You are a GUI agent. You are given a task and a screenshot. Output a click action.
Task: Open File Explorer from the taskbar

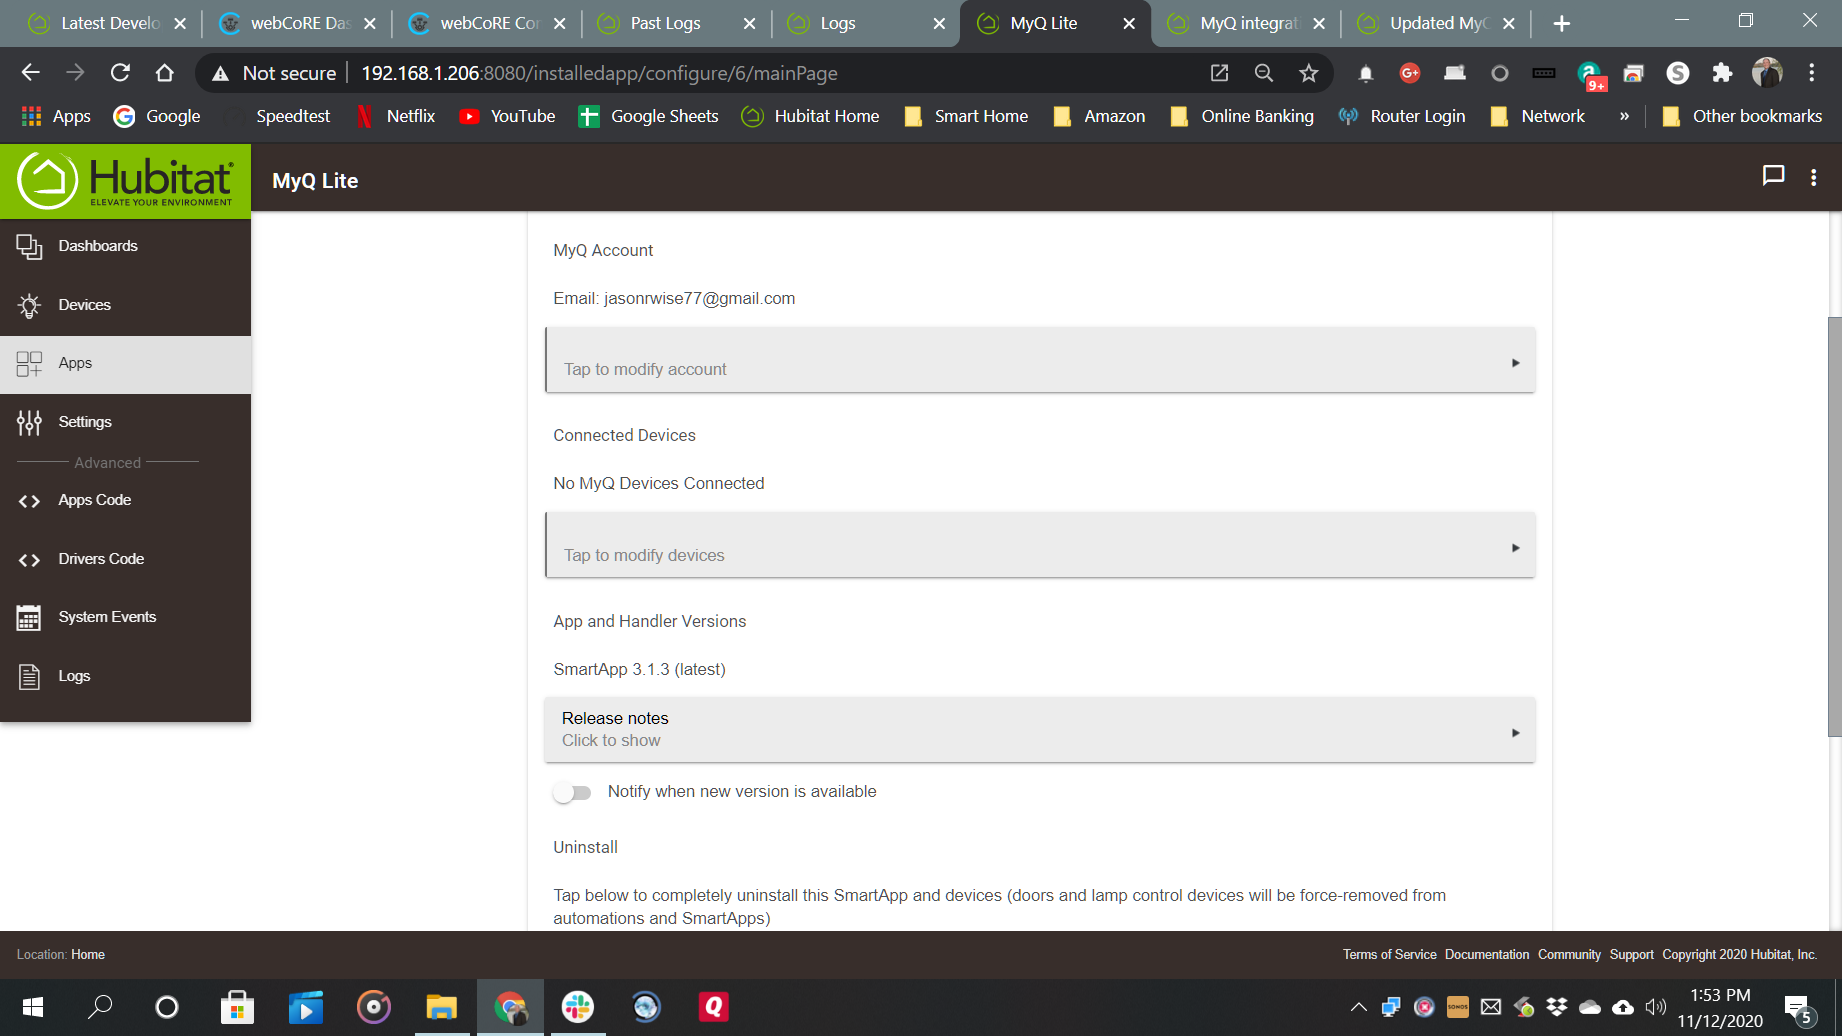(x=441, y=1007)
